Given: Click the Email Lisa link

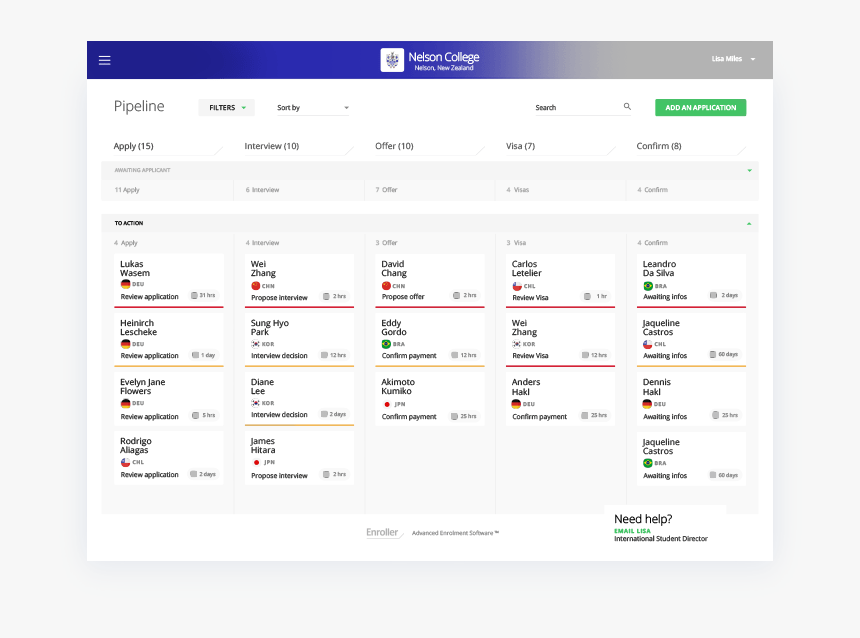Looking at the screenshot, I should [x=631, y=531].
